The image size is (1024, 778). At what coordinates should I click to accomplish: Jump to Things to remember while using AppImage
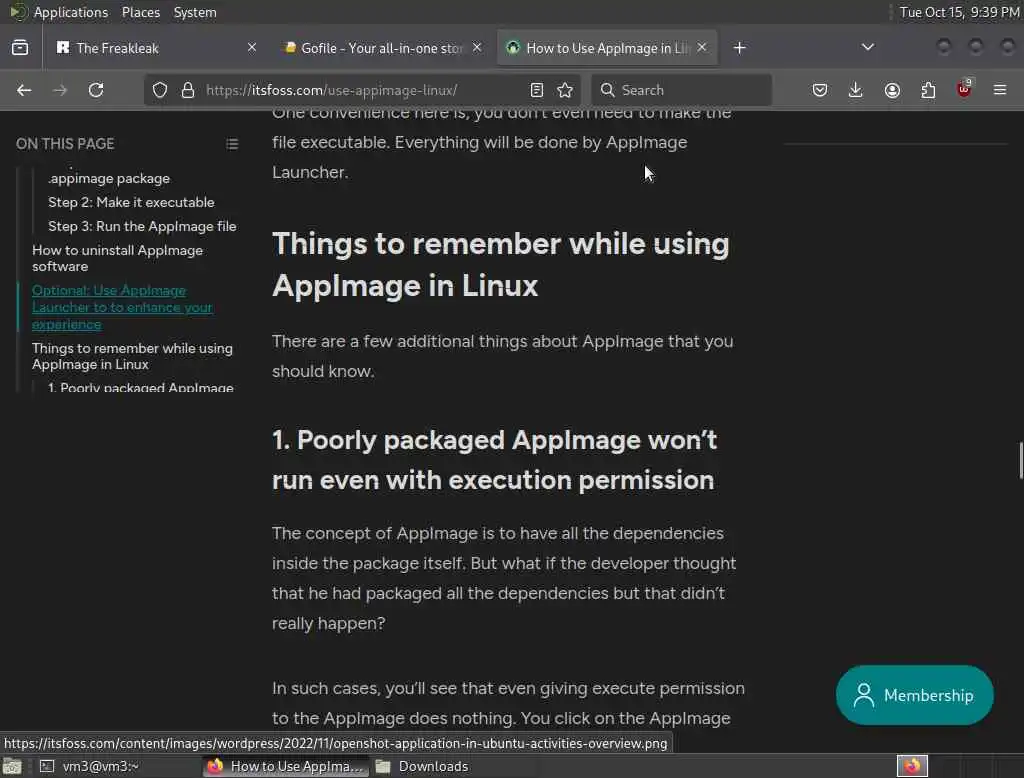tap(132, 356)
